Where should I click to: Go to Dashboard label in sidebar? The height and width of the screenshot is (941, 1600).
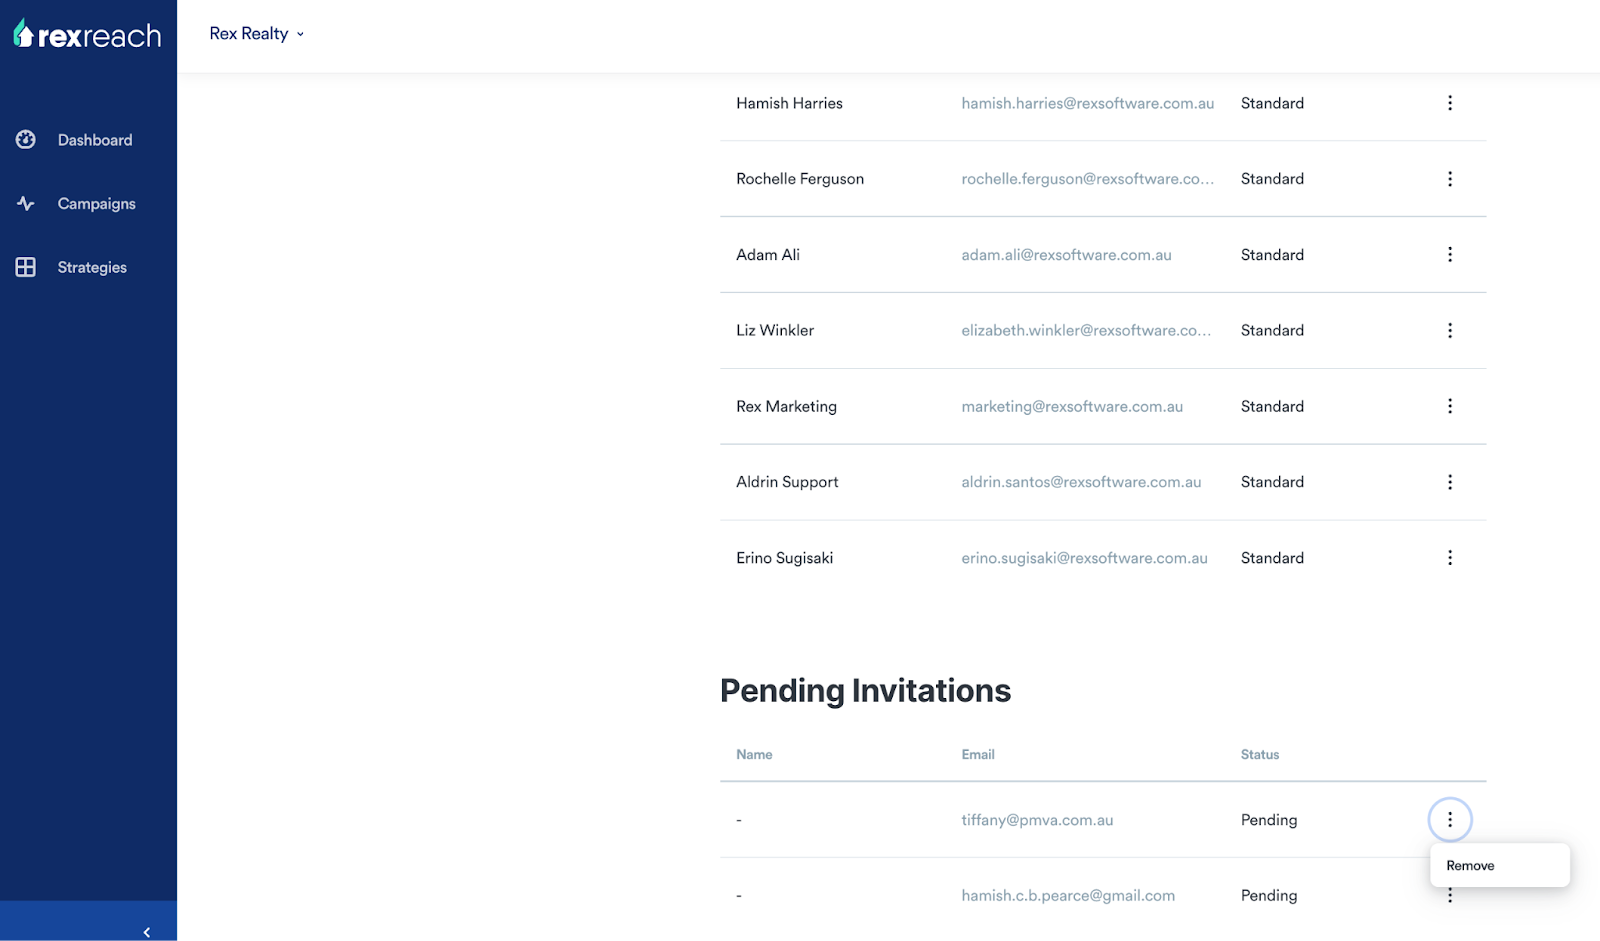coord(95,140)
